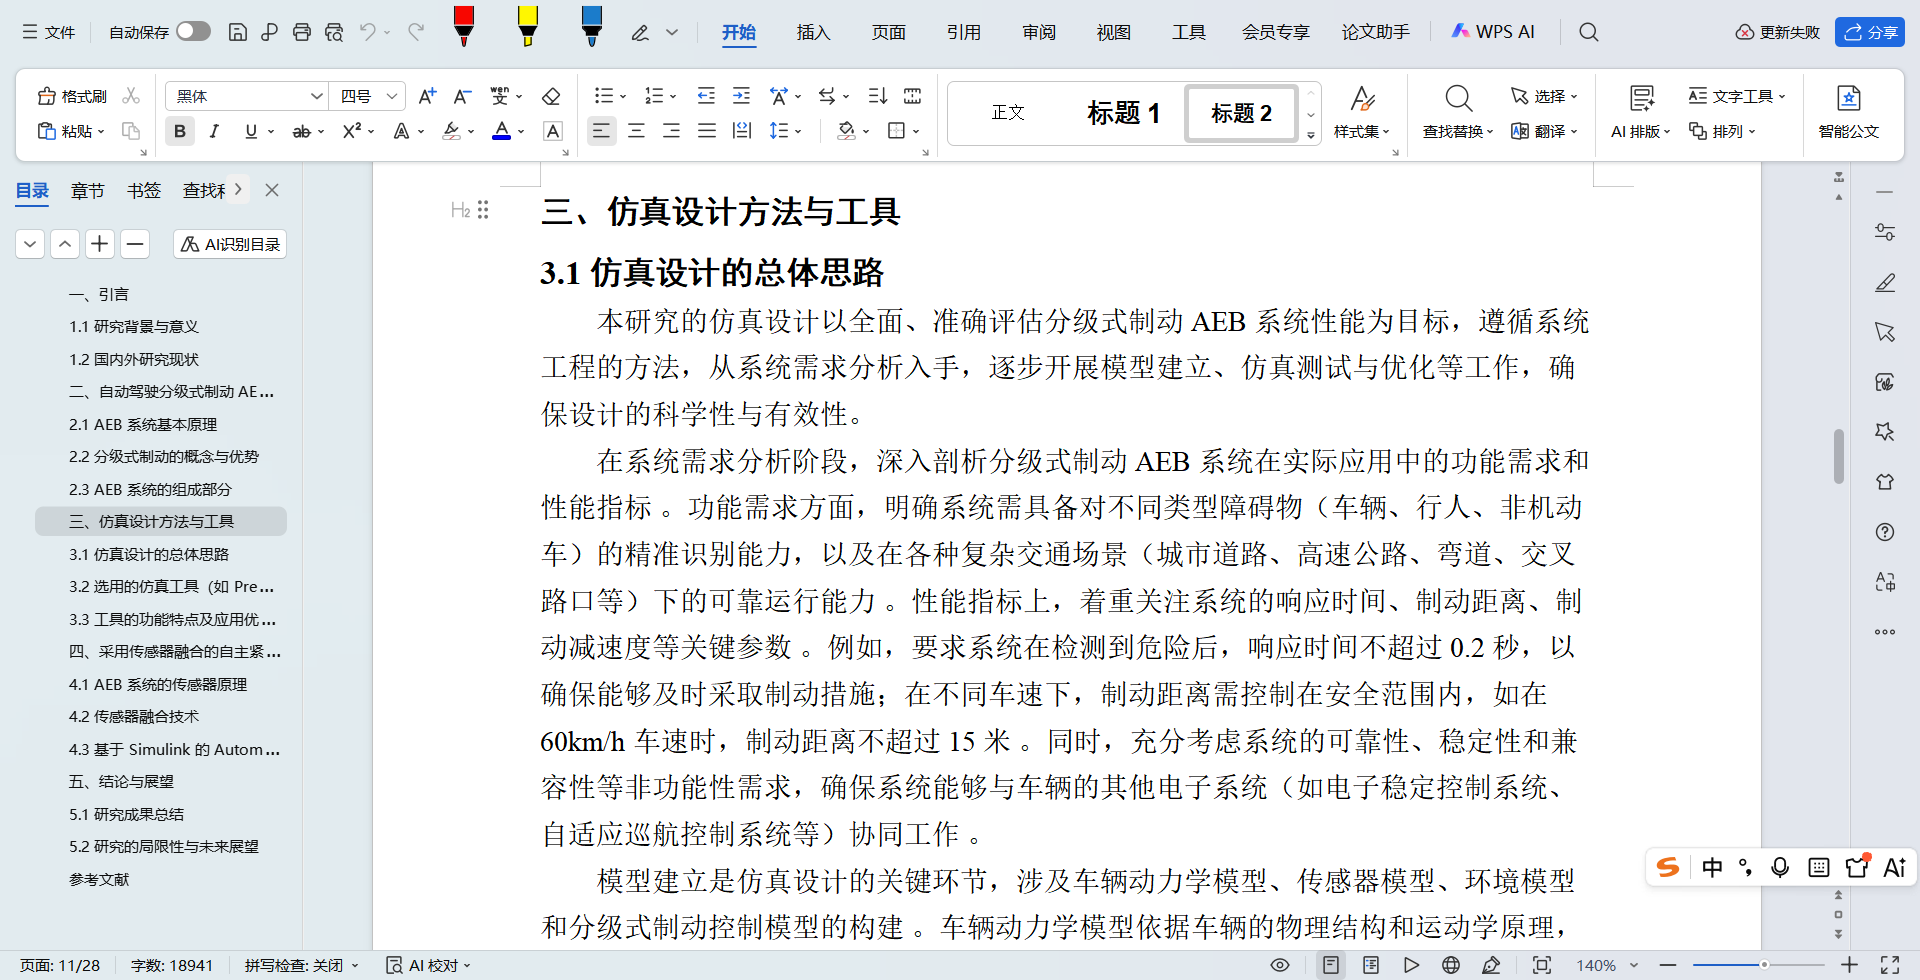Switch to the 章节 navigation tab
Viewport: 1920px width, 980px height.
click(x=87, y=190)
